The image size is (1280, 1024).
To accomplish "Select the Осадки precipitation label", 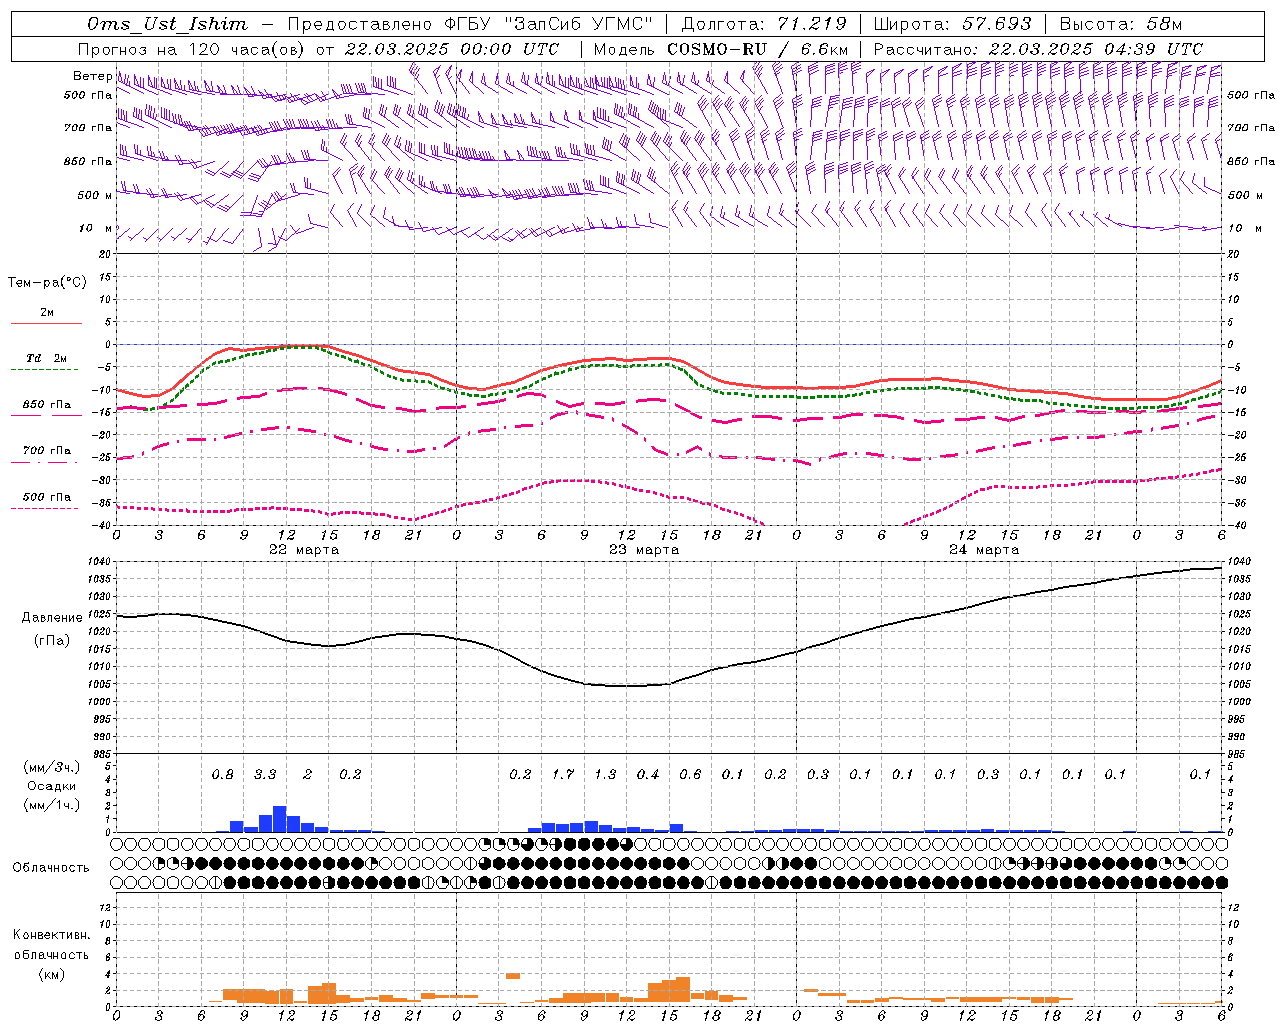I will 51,786.
